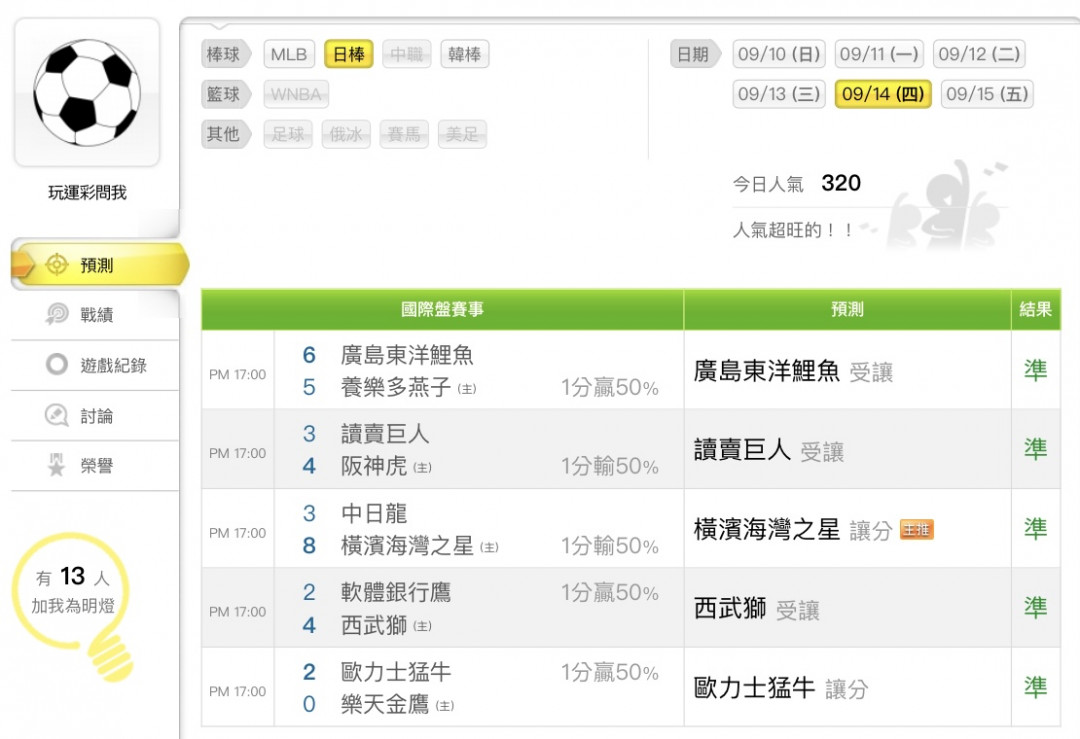Click team name 西武獅 in match list

374,625
